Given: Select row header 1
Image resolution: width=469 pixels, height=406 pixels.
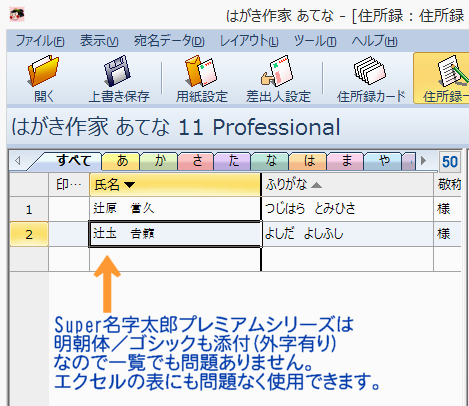Looking at the screenshot, I should [29, 209].
